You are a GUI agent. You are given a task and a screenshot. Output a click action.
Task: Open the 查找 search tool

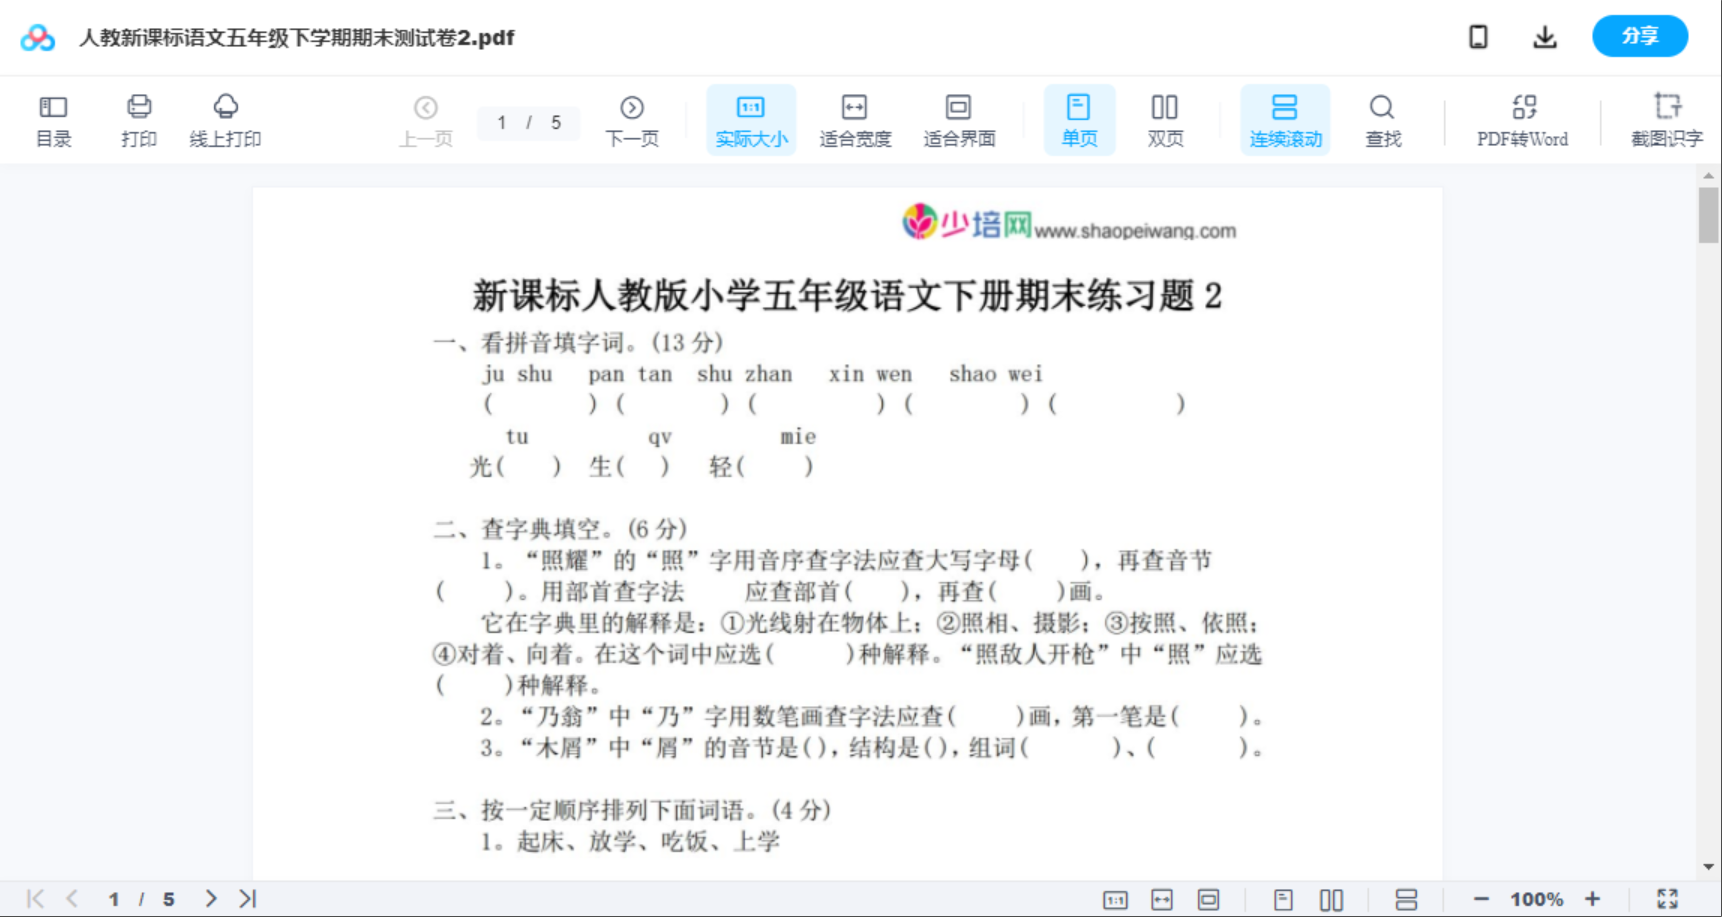pos(1381,119)
